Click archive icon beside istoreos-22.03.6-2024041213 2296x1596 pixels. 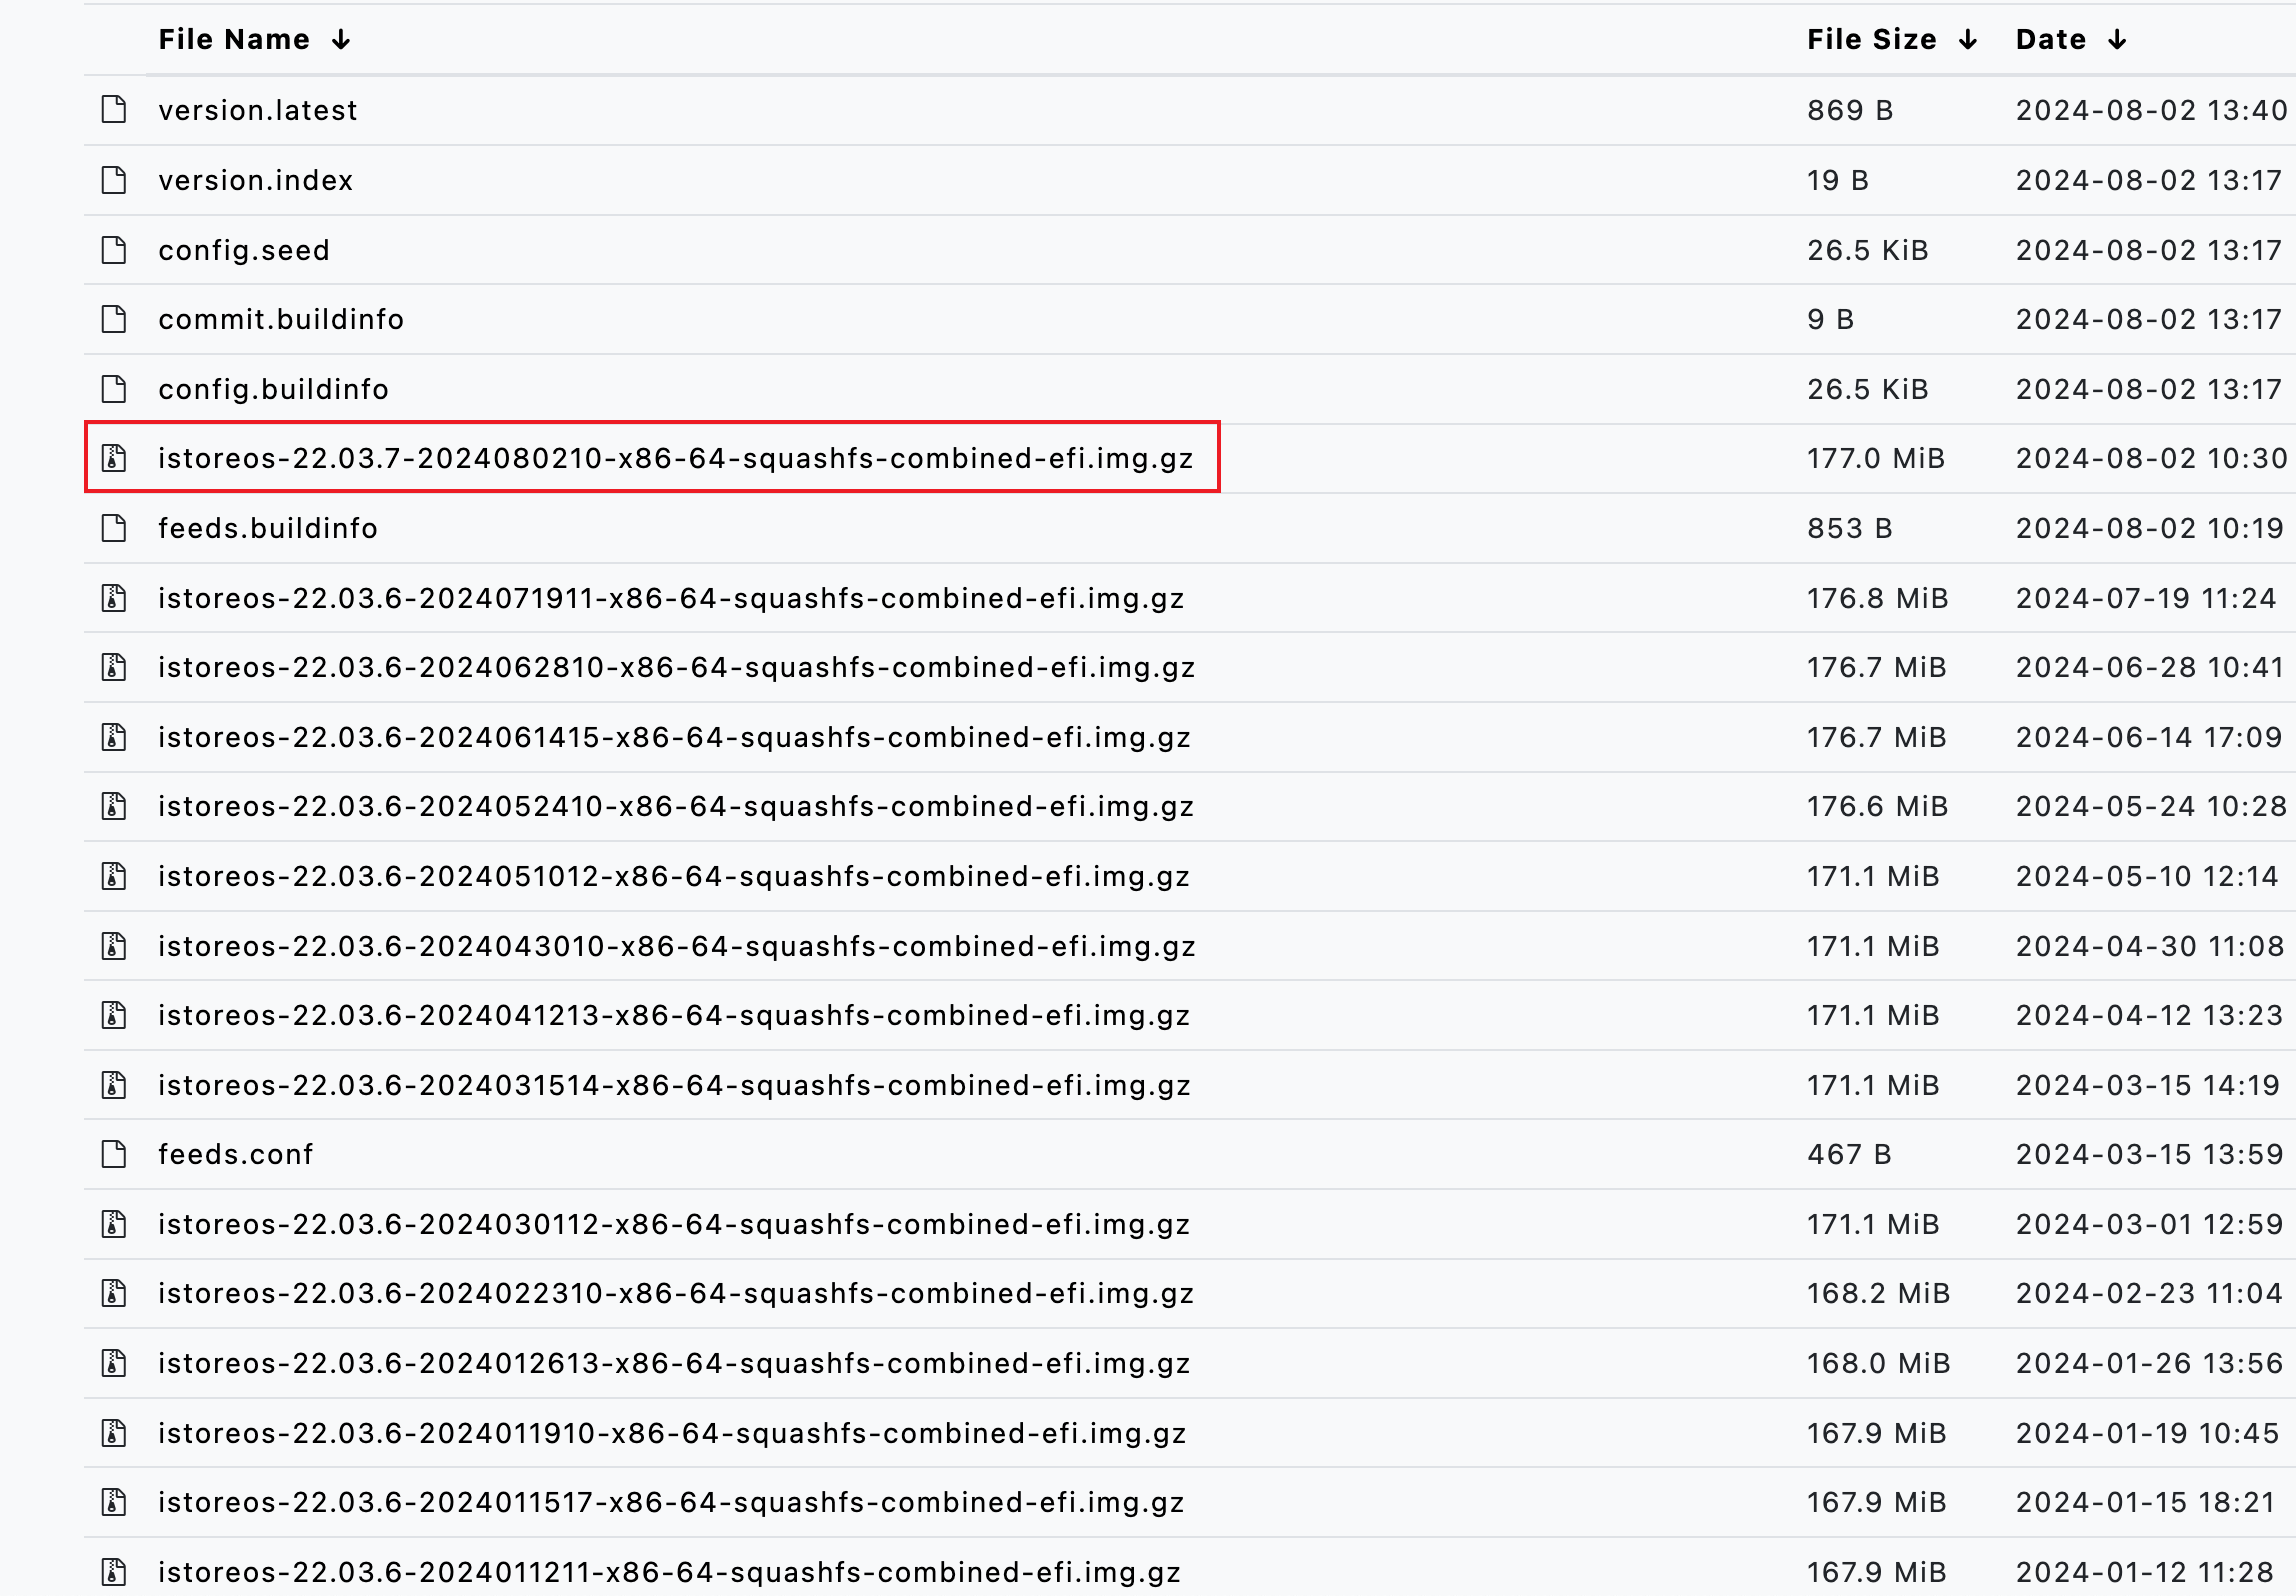pos(114,1014)
